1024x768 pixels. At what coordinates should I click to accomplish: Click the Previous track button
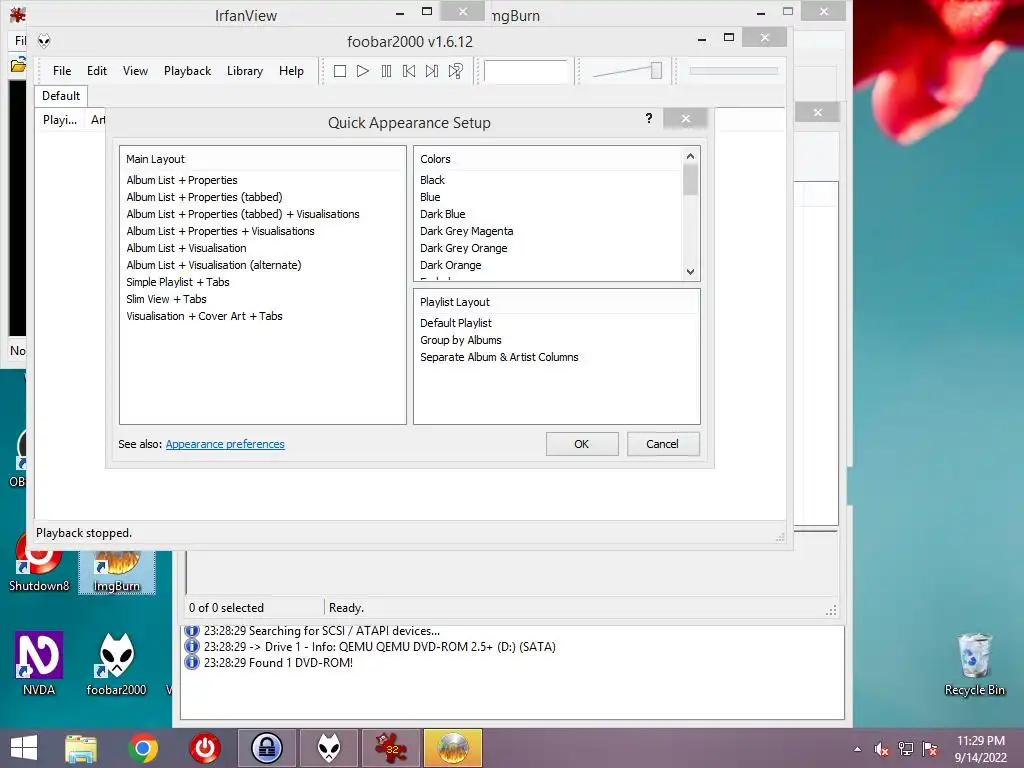tap(409, 71)
